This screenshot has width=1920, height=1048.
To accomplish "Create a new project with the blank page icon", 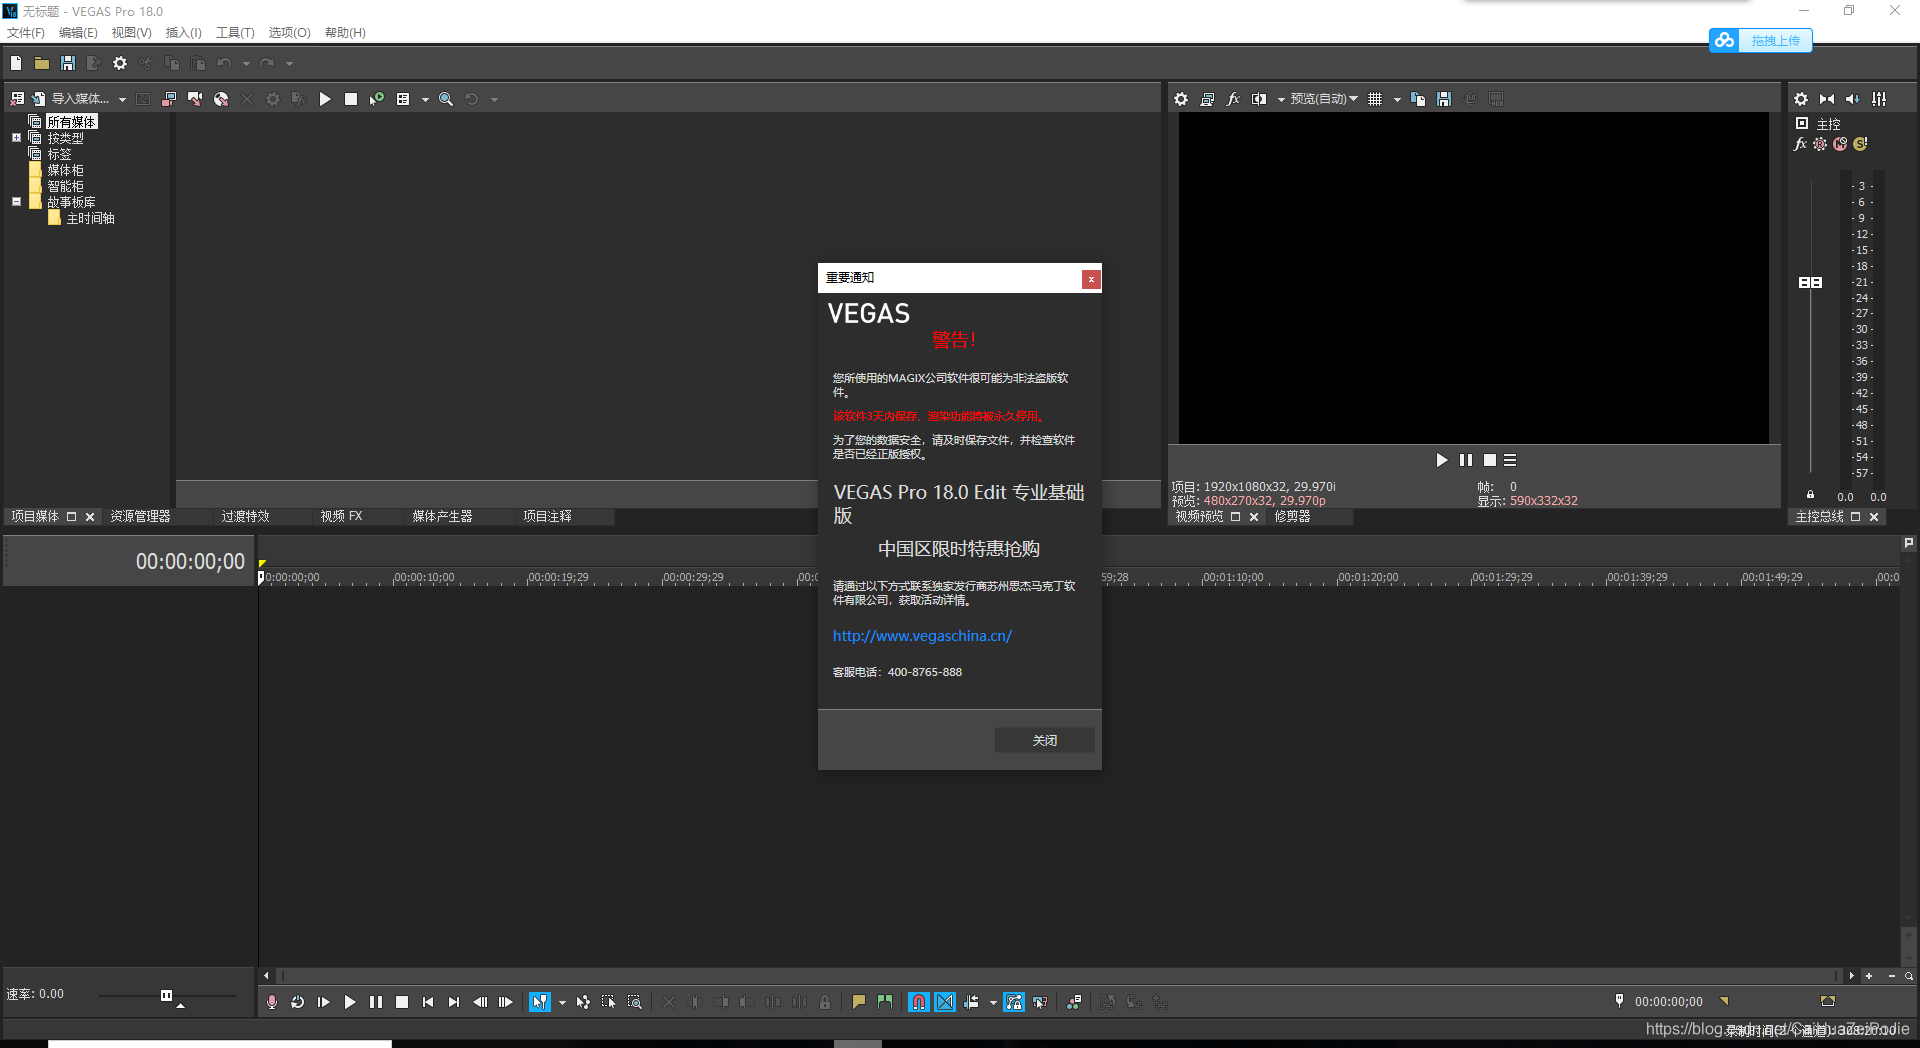I will 16,63.
